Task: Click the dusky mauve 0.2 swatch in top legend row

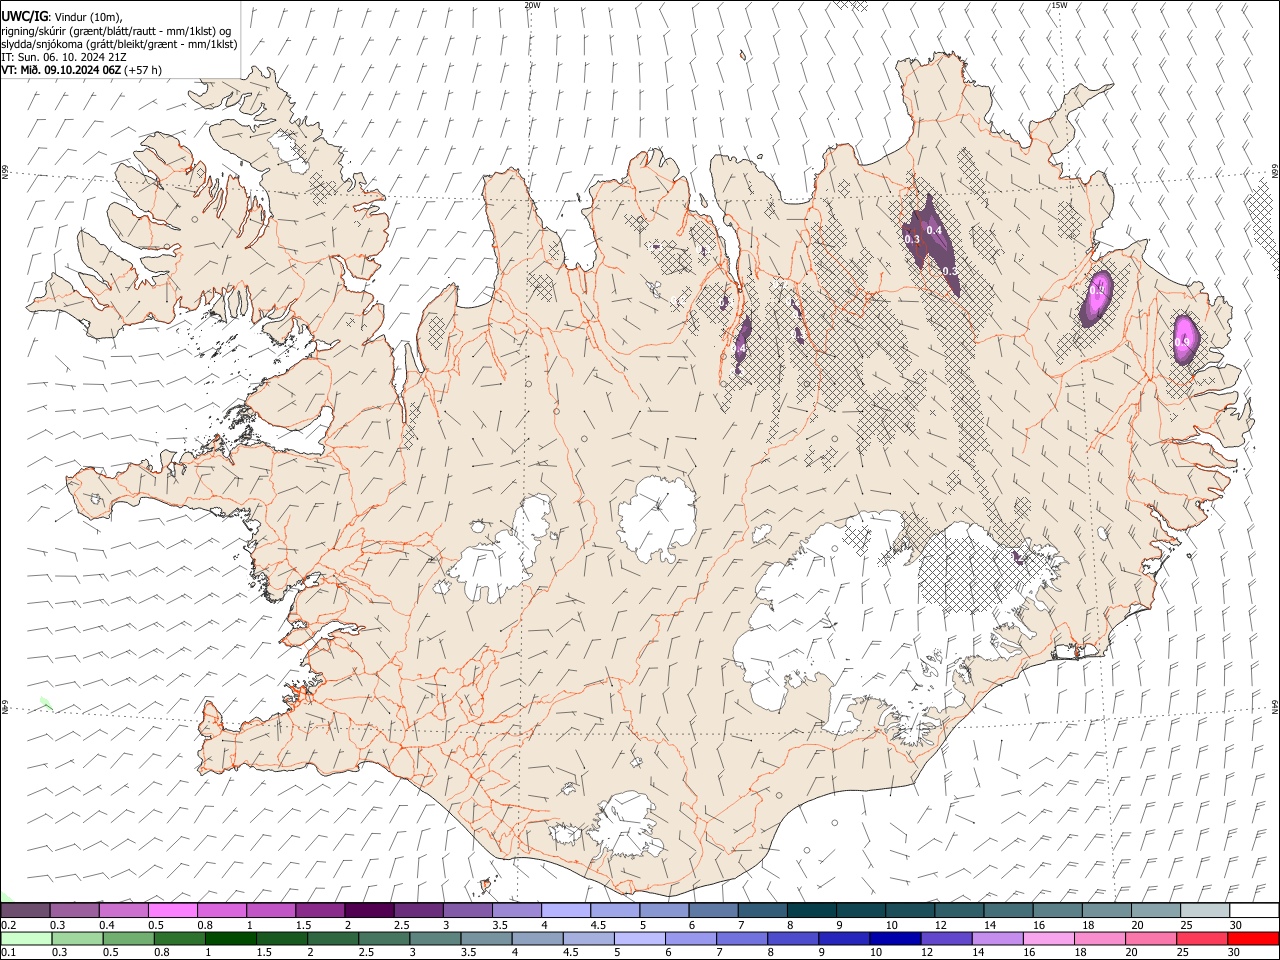Action: click(25, 911)
